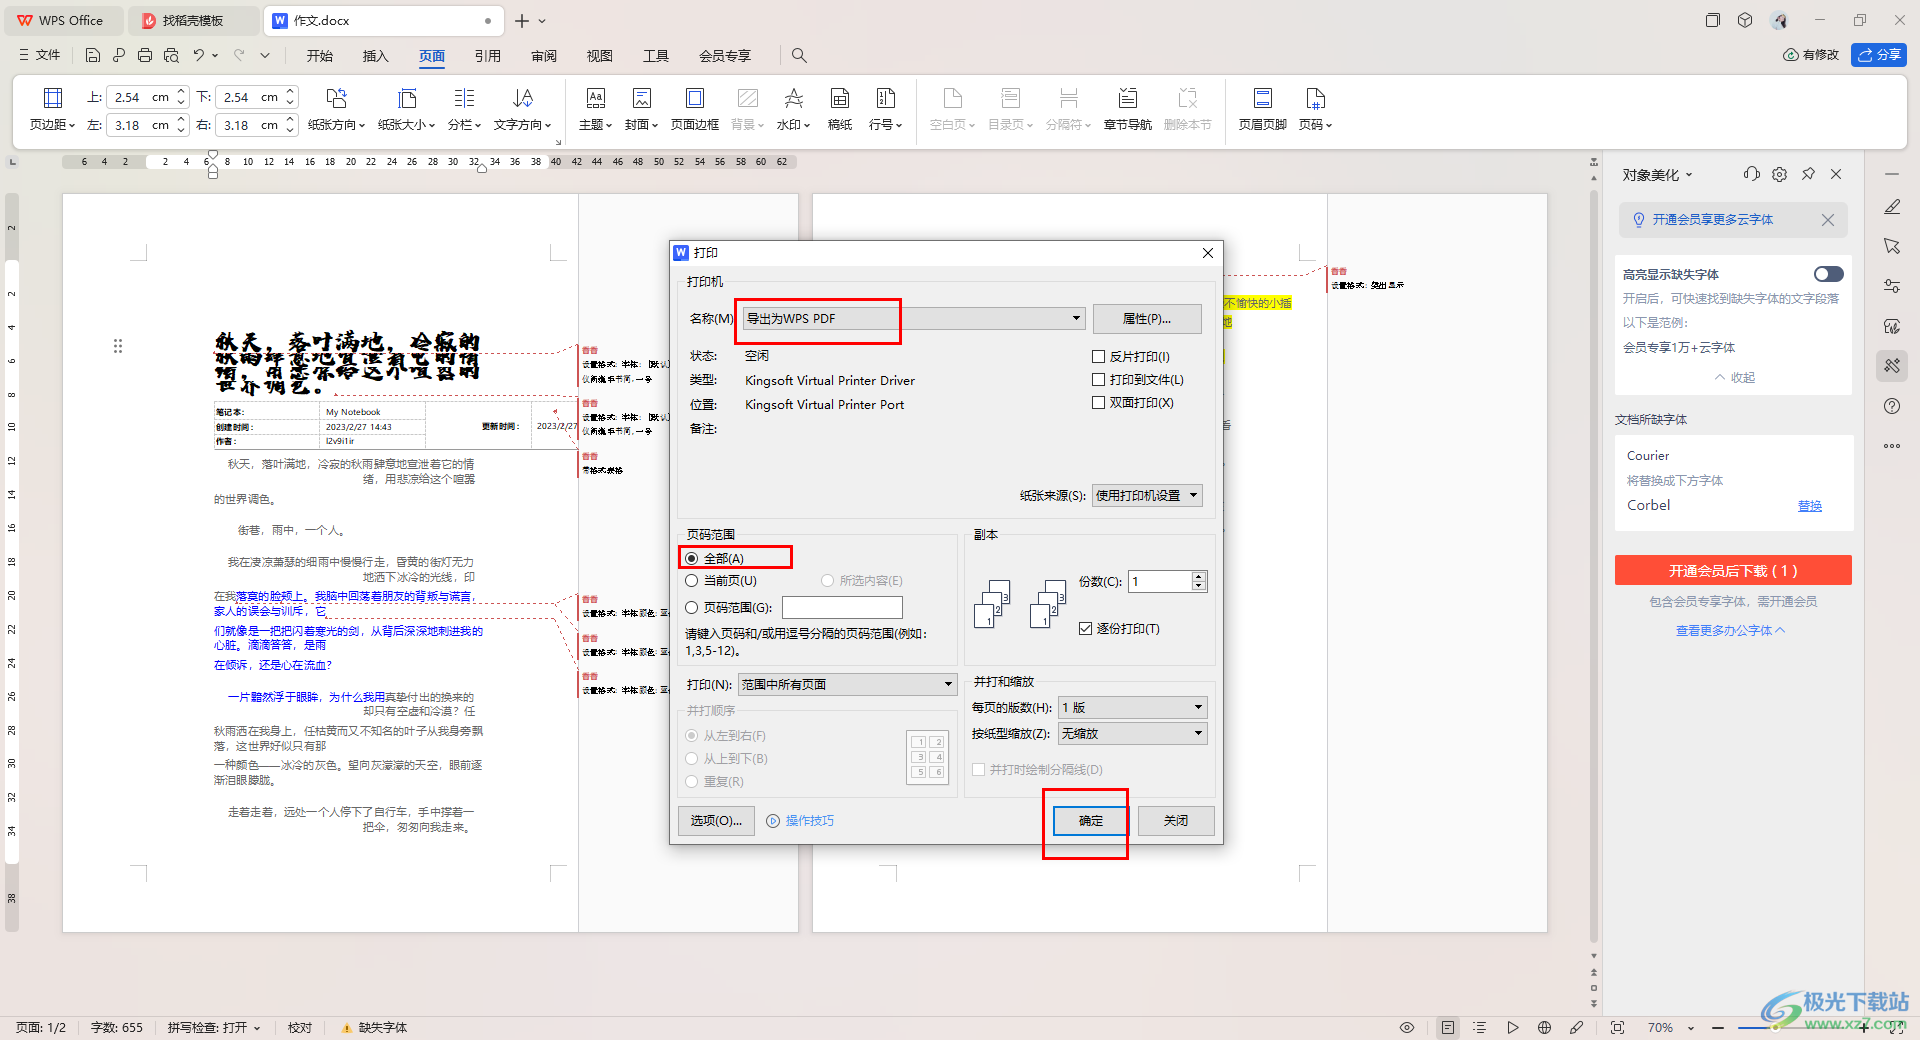Select the 当前页 radio button
The image size is (1920, 1040).
coord(691,581)
